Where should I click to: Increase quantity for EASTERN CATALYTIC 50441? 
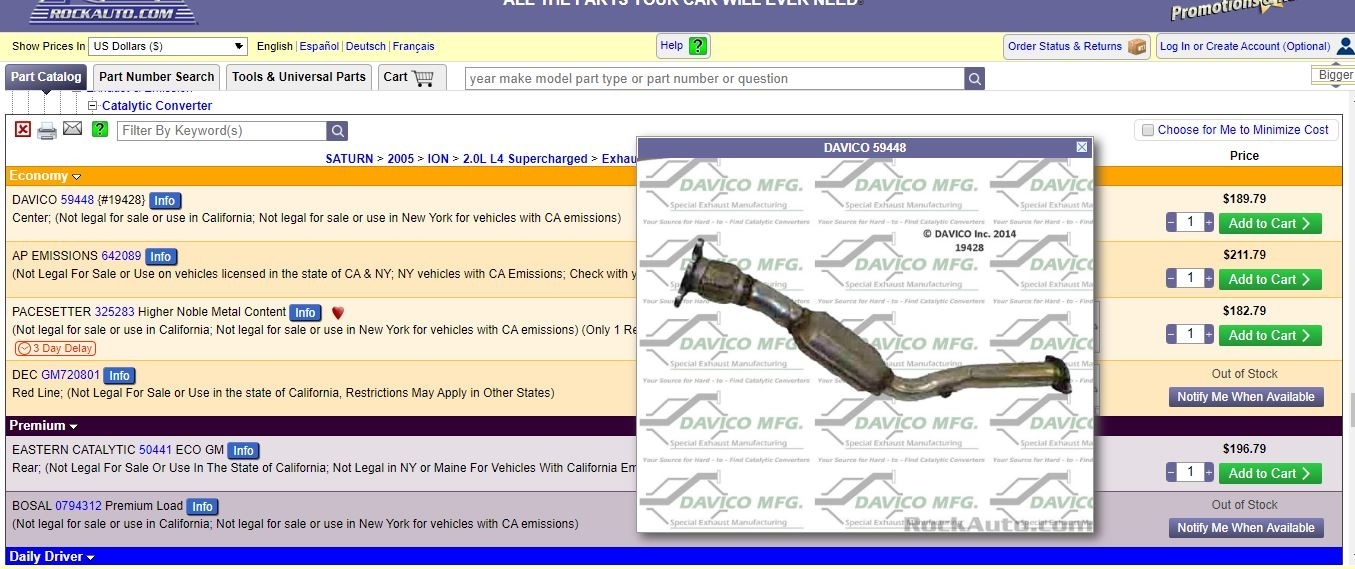click(x=1209, y=473)
